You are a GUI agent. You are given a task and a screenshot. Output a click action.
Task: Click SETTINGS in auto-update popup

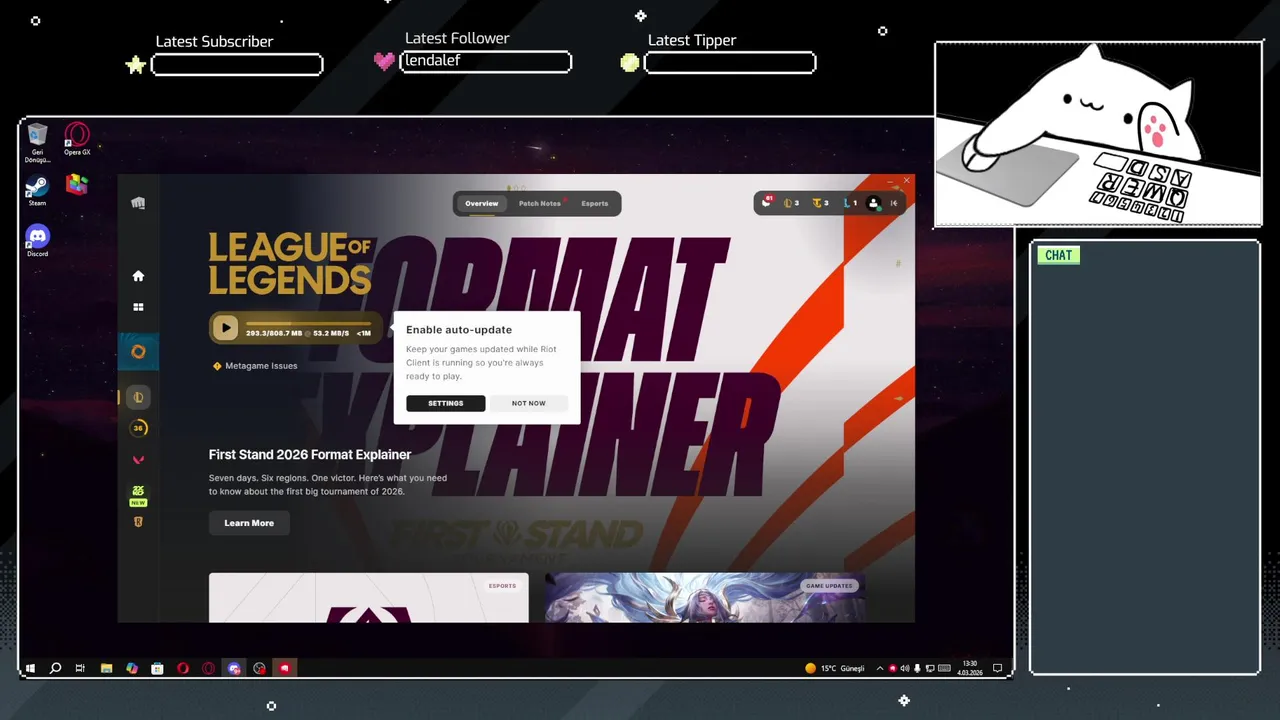446,403
